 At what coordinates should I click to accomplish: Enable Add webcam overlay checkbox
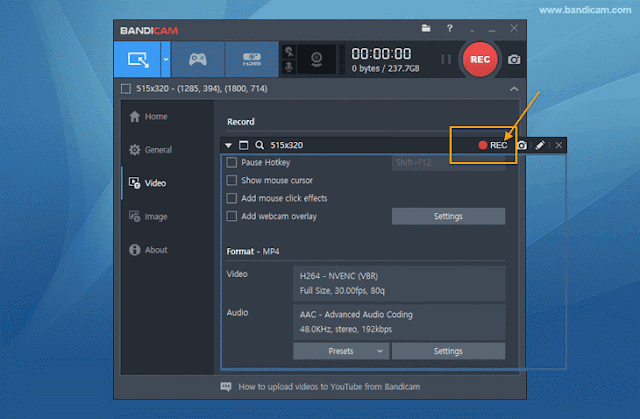[232, 216]
